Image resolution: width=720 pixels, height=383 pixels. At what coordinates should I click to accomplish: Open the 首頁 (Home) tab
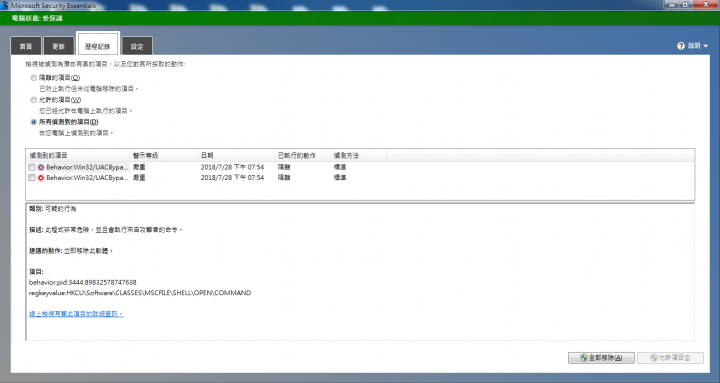(26, 46)
